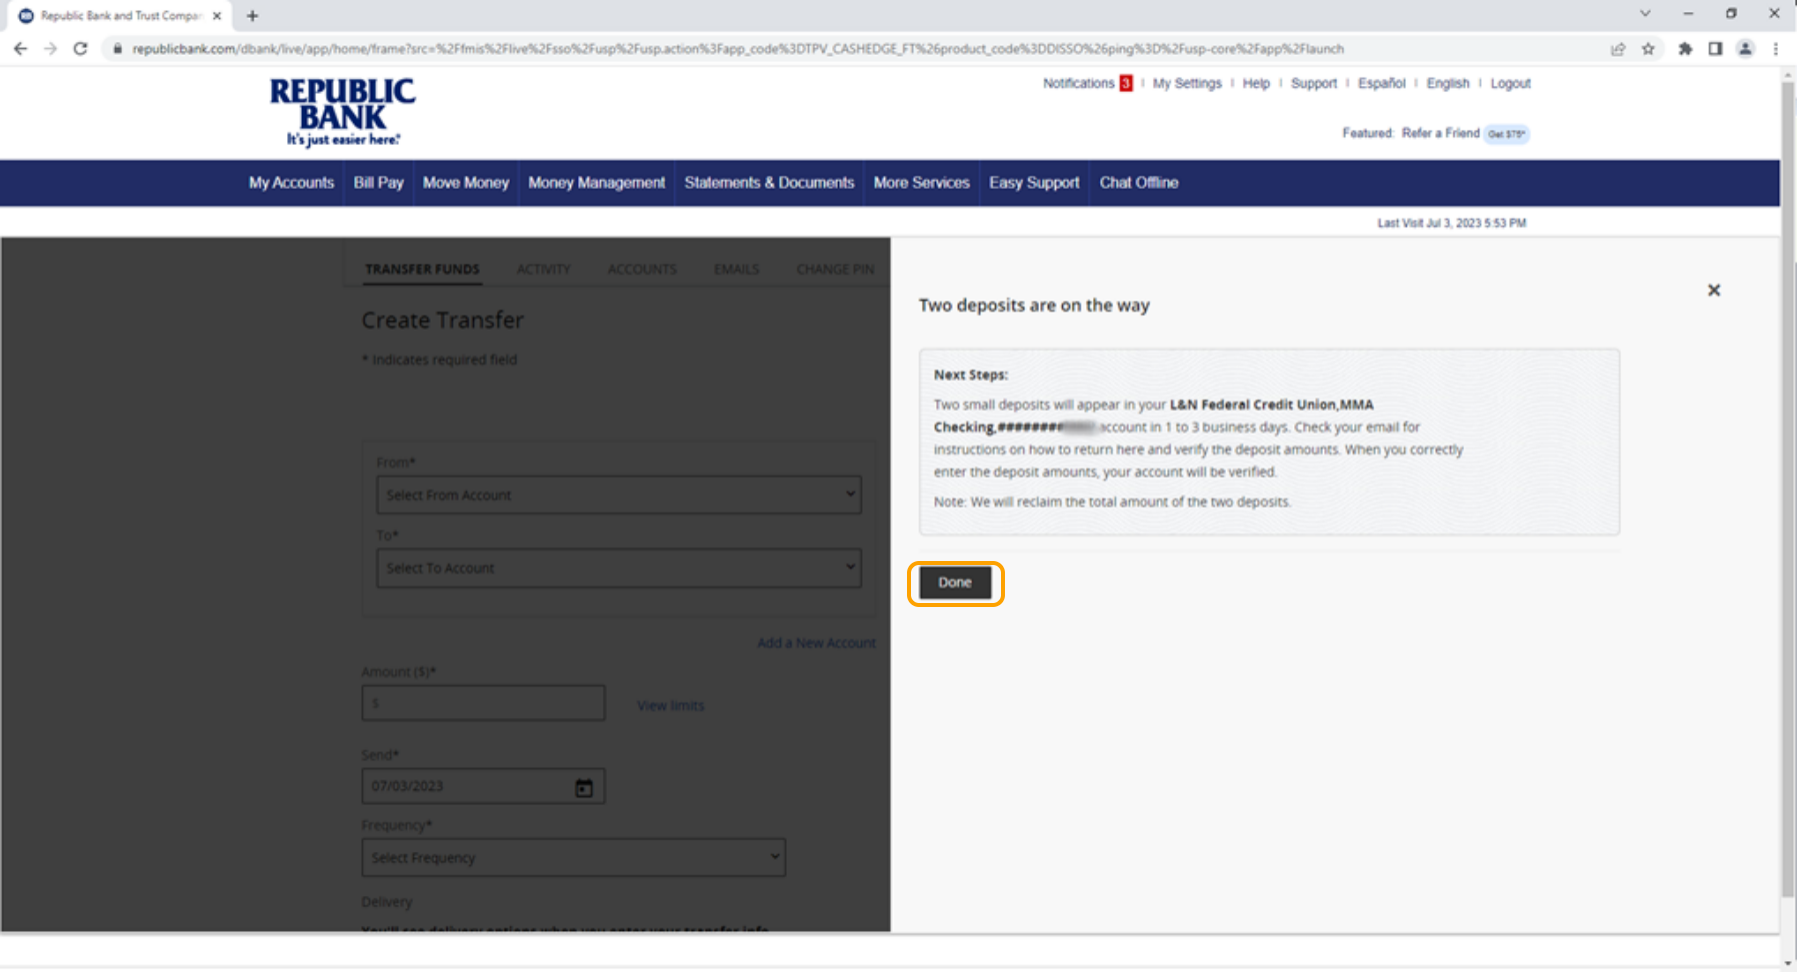Image resolution: width=1797 pixels, height=972 pixels.
Task: Switch to the Activity tab
Action: 543,269
